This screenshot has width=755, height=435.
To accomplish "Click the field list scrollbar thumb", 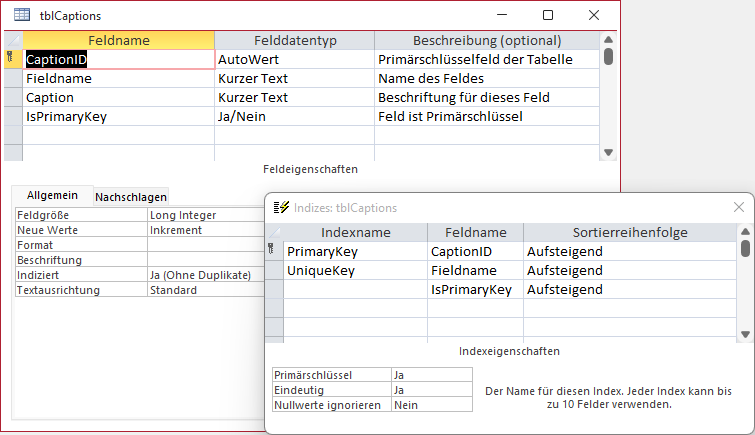I will click(608, 56).
